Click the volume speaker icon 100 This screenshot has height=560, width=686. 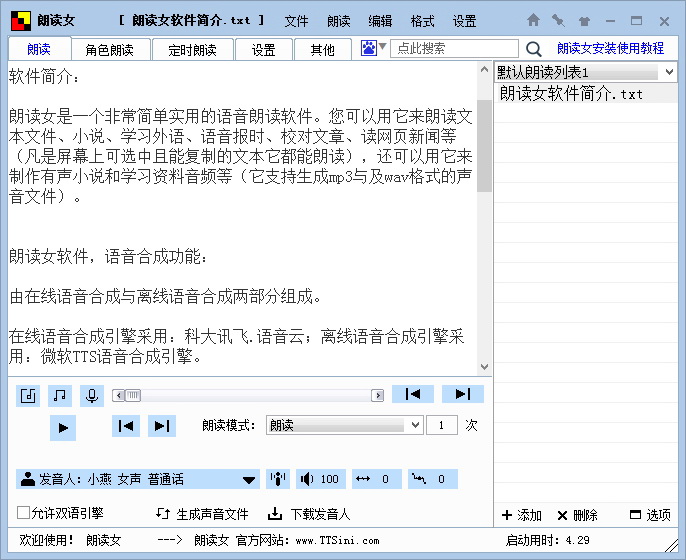point(307,479)
